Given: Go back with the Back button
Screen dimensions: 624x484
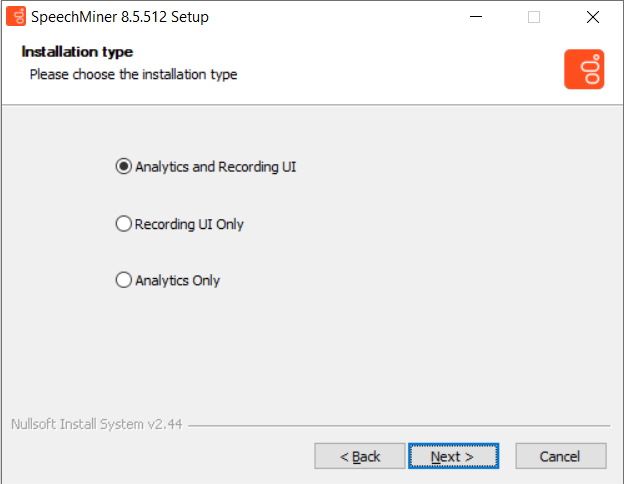Looking at the screenshot, I should click(360, 456).
